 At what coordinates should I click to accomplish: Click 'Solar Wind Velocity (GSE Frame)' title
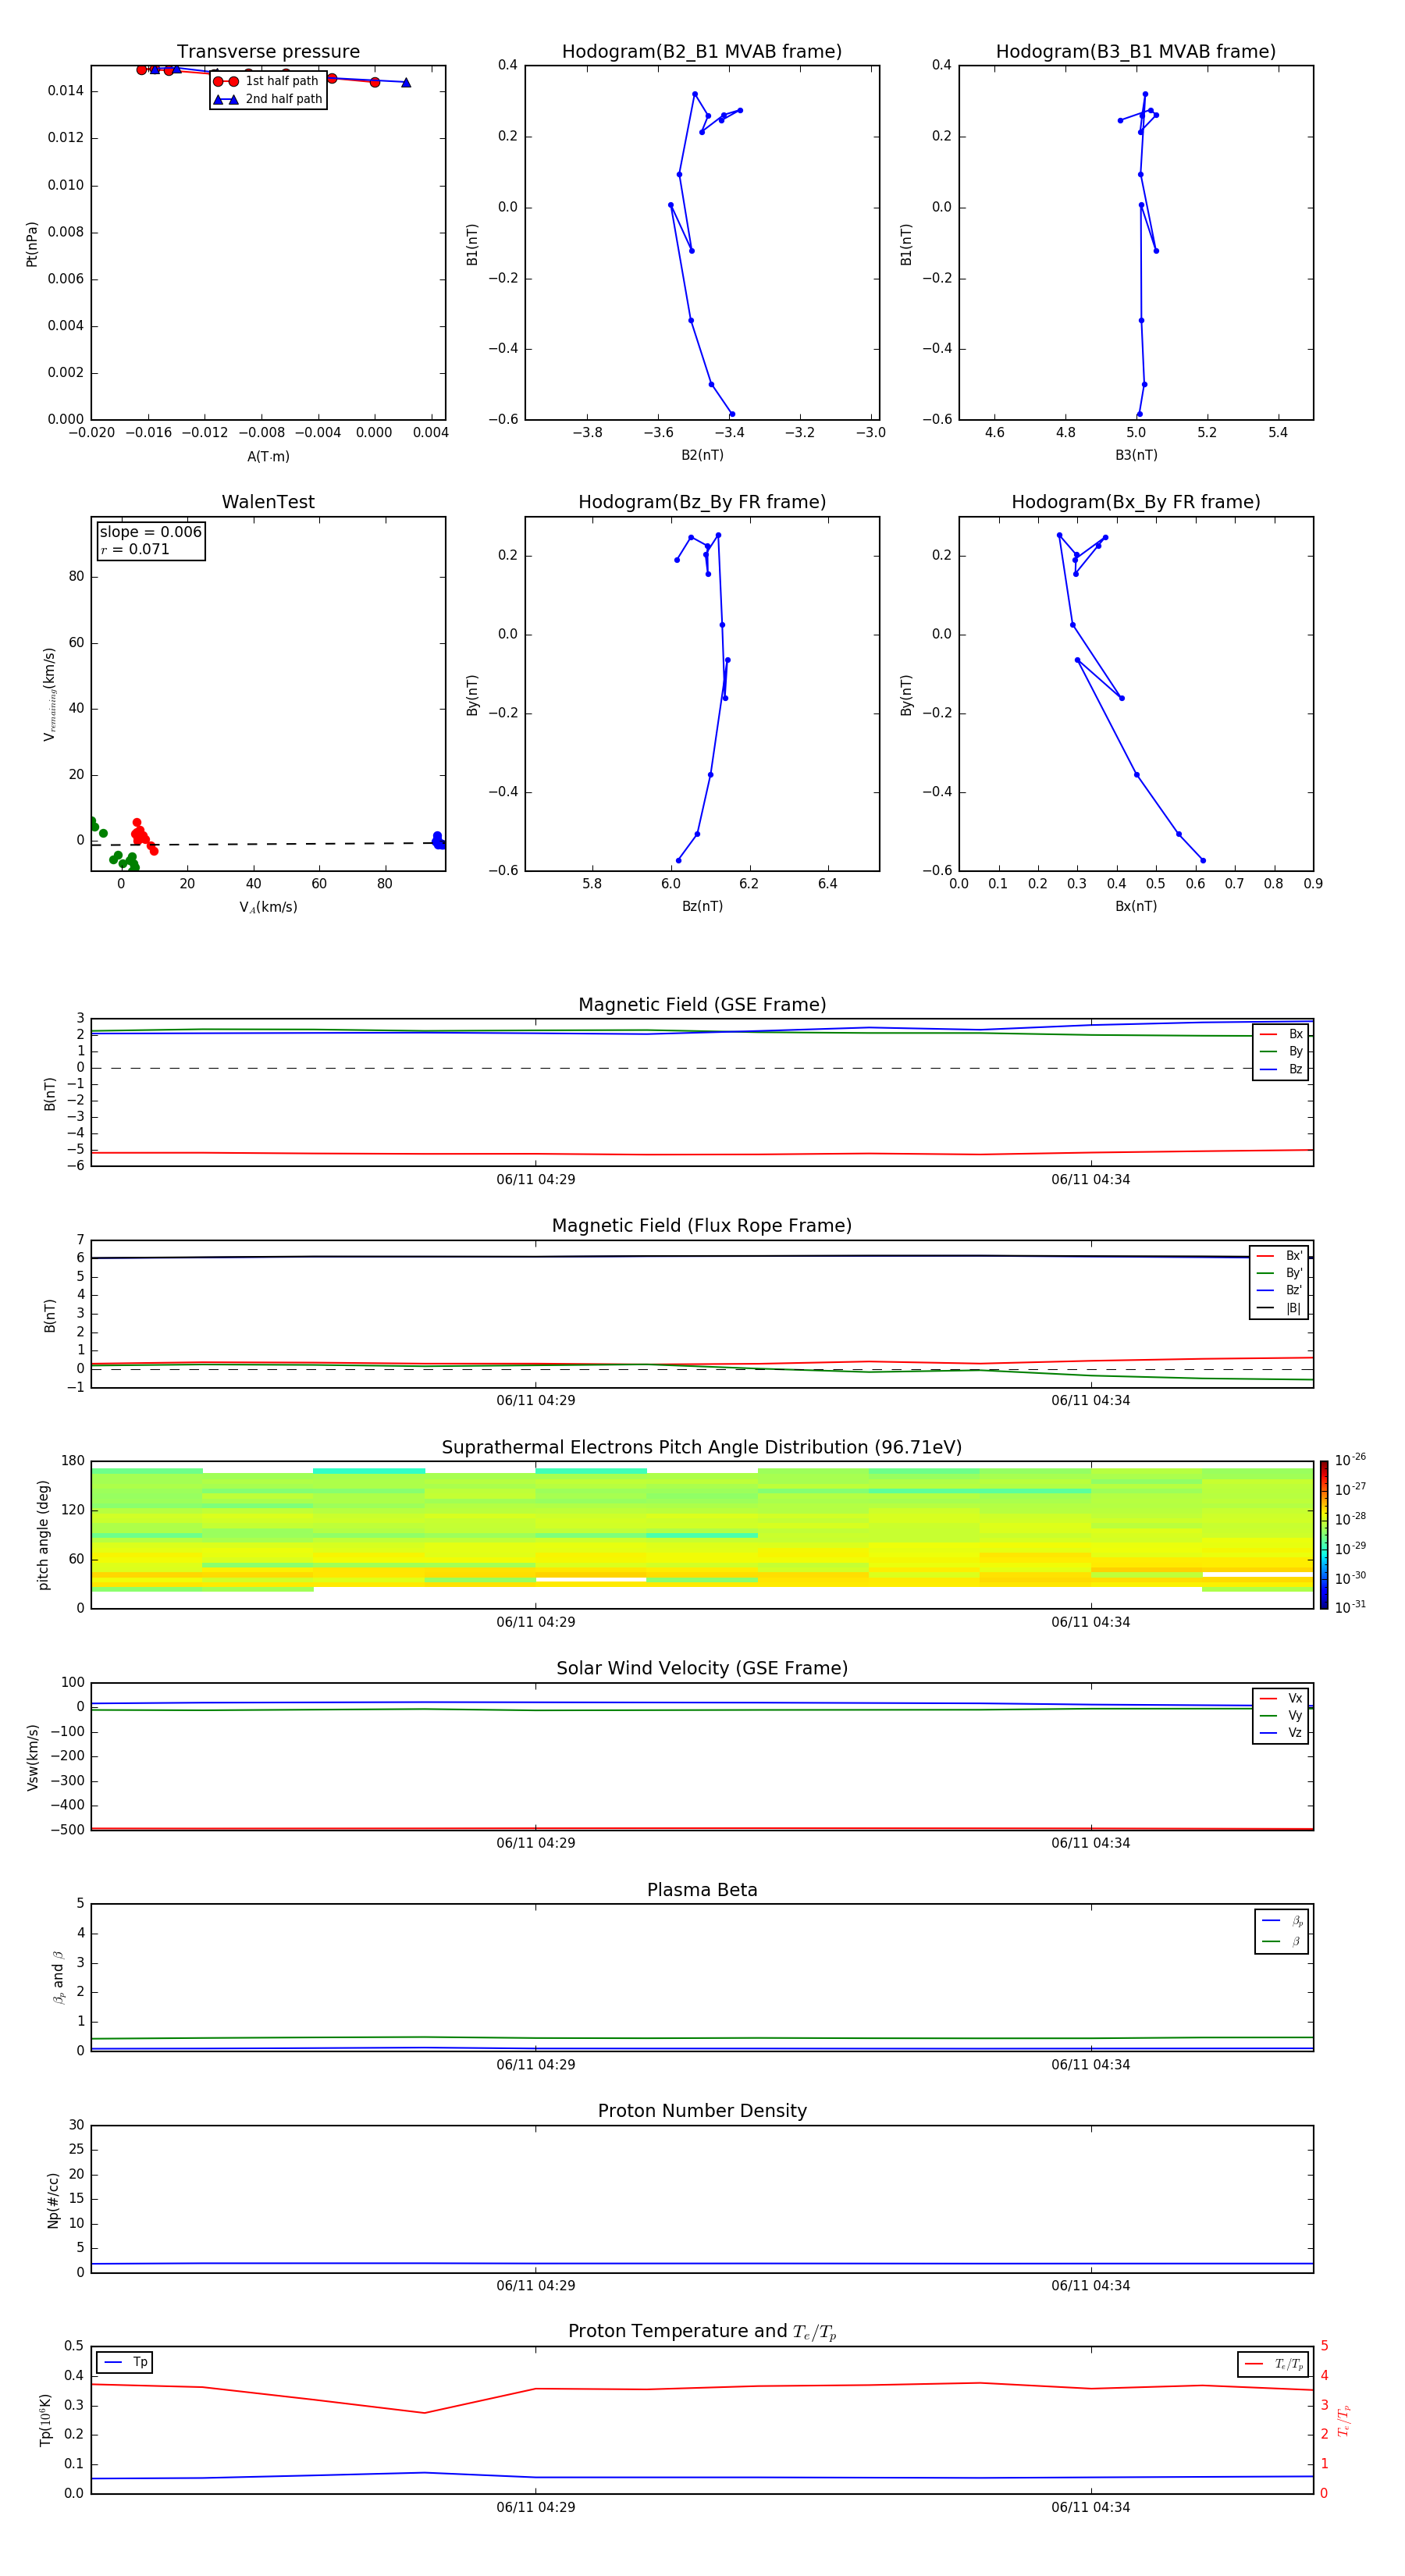702,1668
